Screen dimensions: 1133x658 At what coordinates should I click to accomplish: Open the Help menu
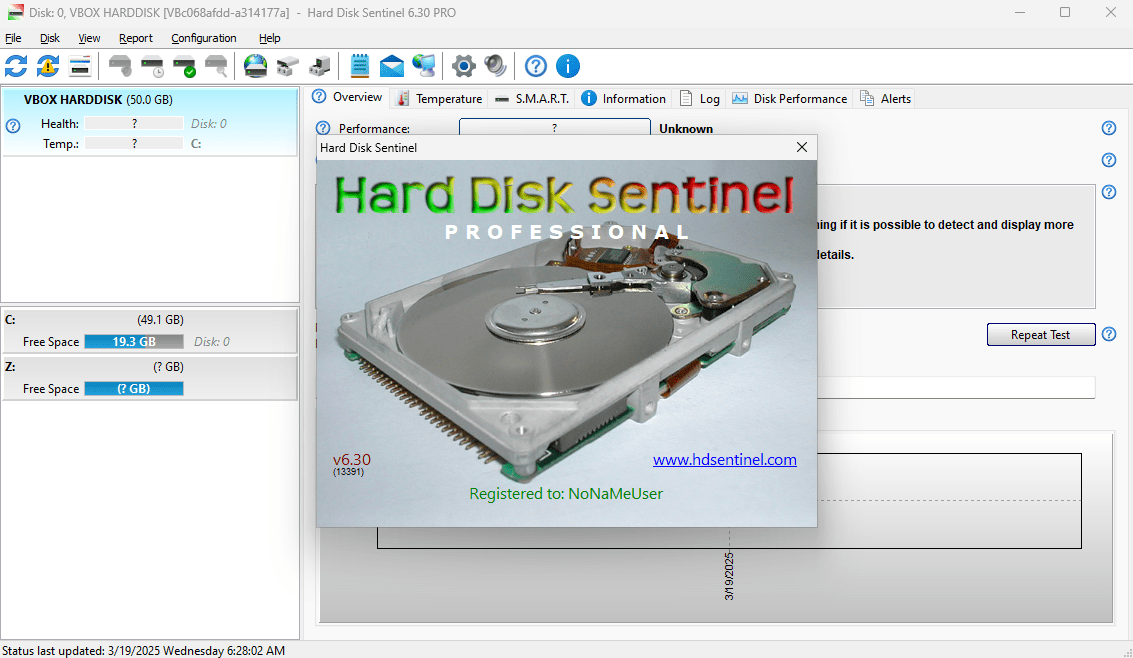(x=270, y=38)
